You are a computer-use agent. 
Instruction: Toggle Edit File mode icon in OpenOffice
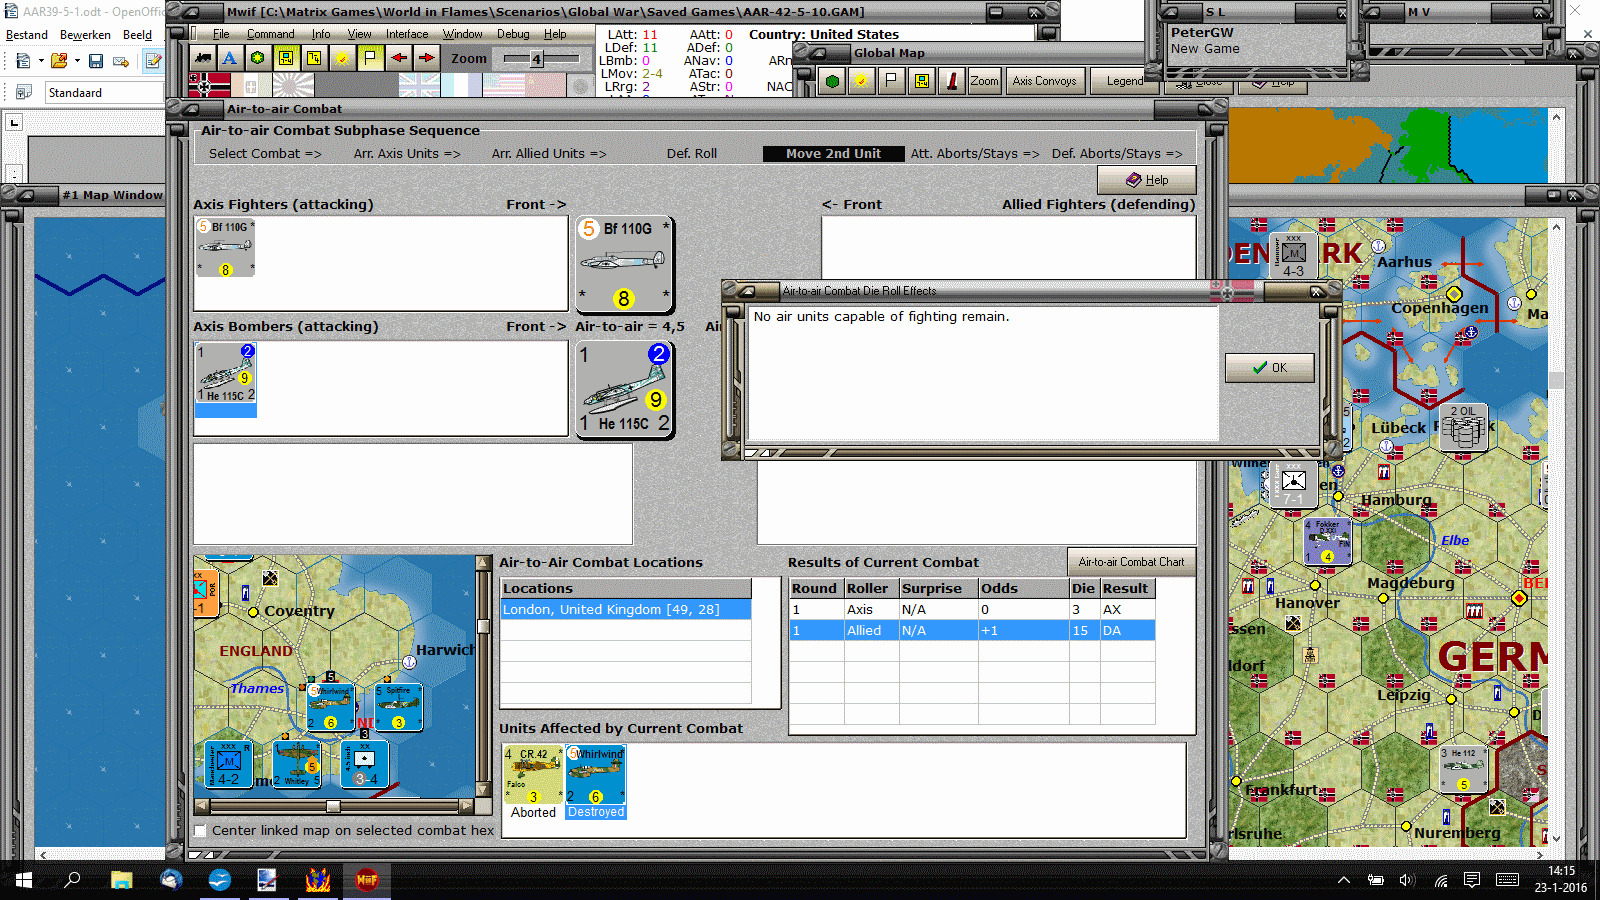153,61
